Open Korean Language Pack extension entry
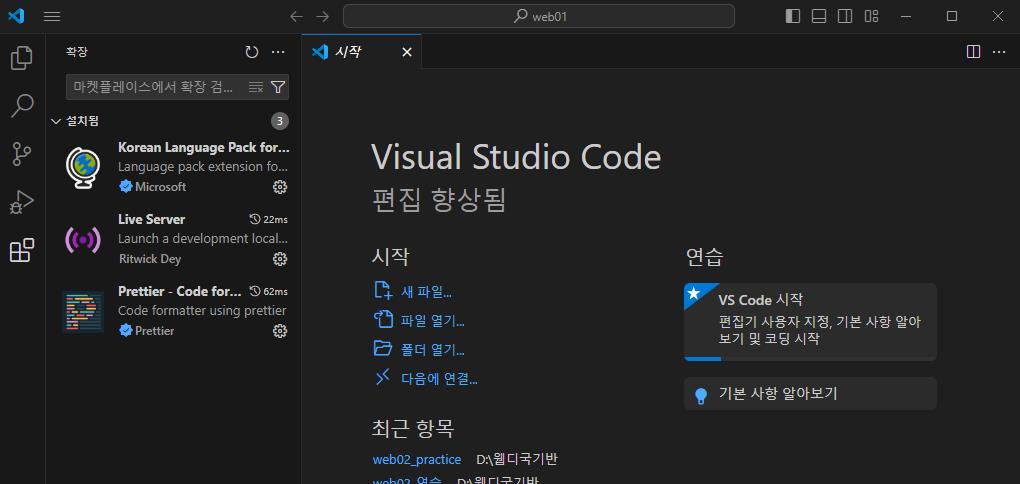This screenshot has width=1020, height=484. (x=176, y=167)
